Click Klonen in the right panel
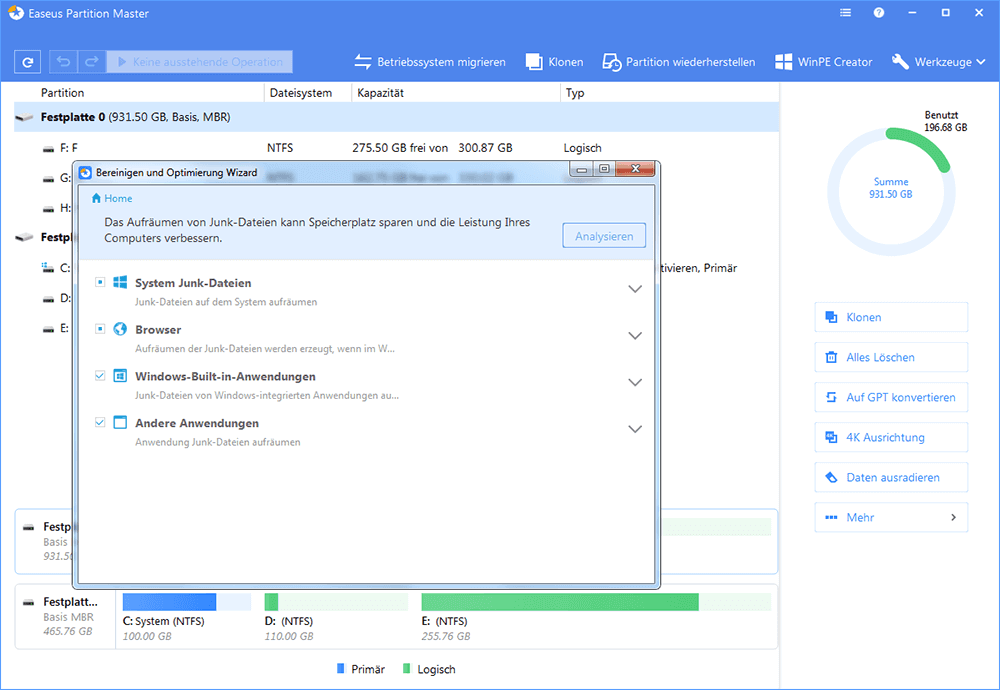 click(x=891, y=317)
